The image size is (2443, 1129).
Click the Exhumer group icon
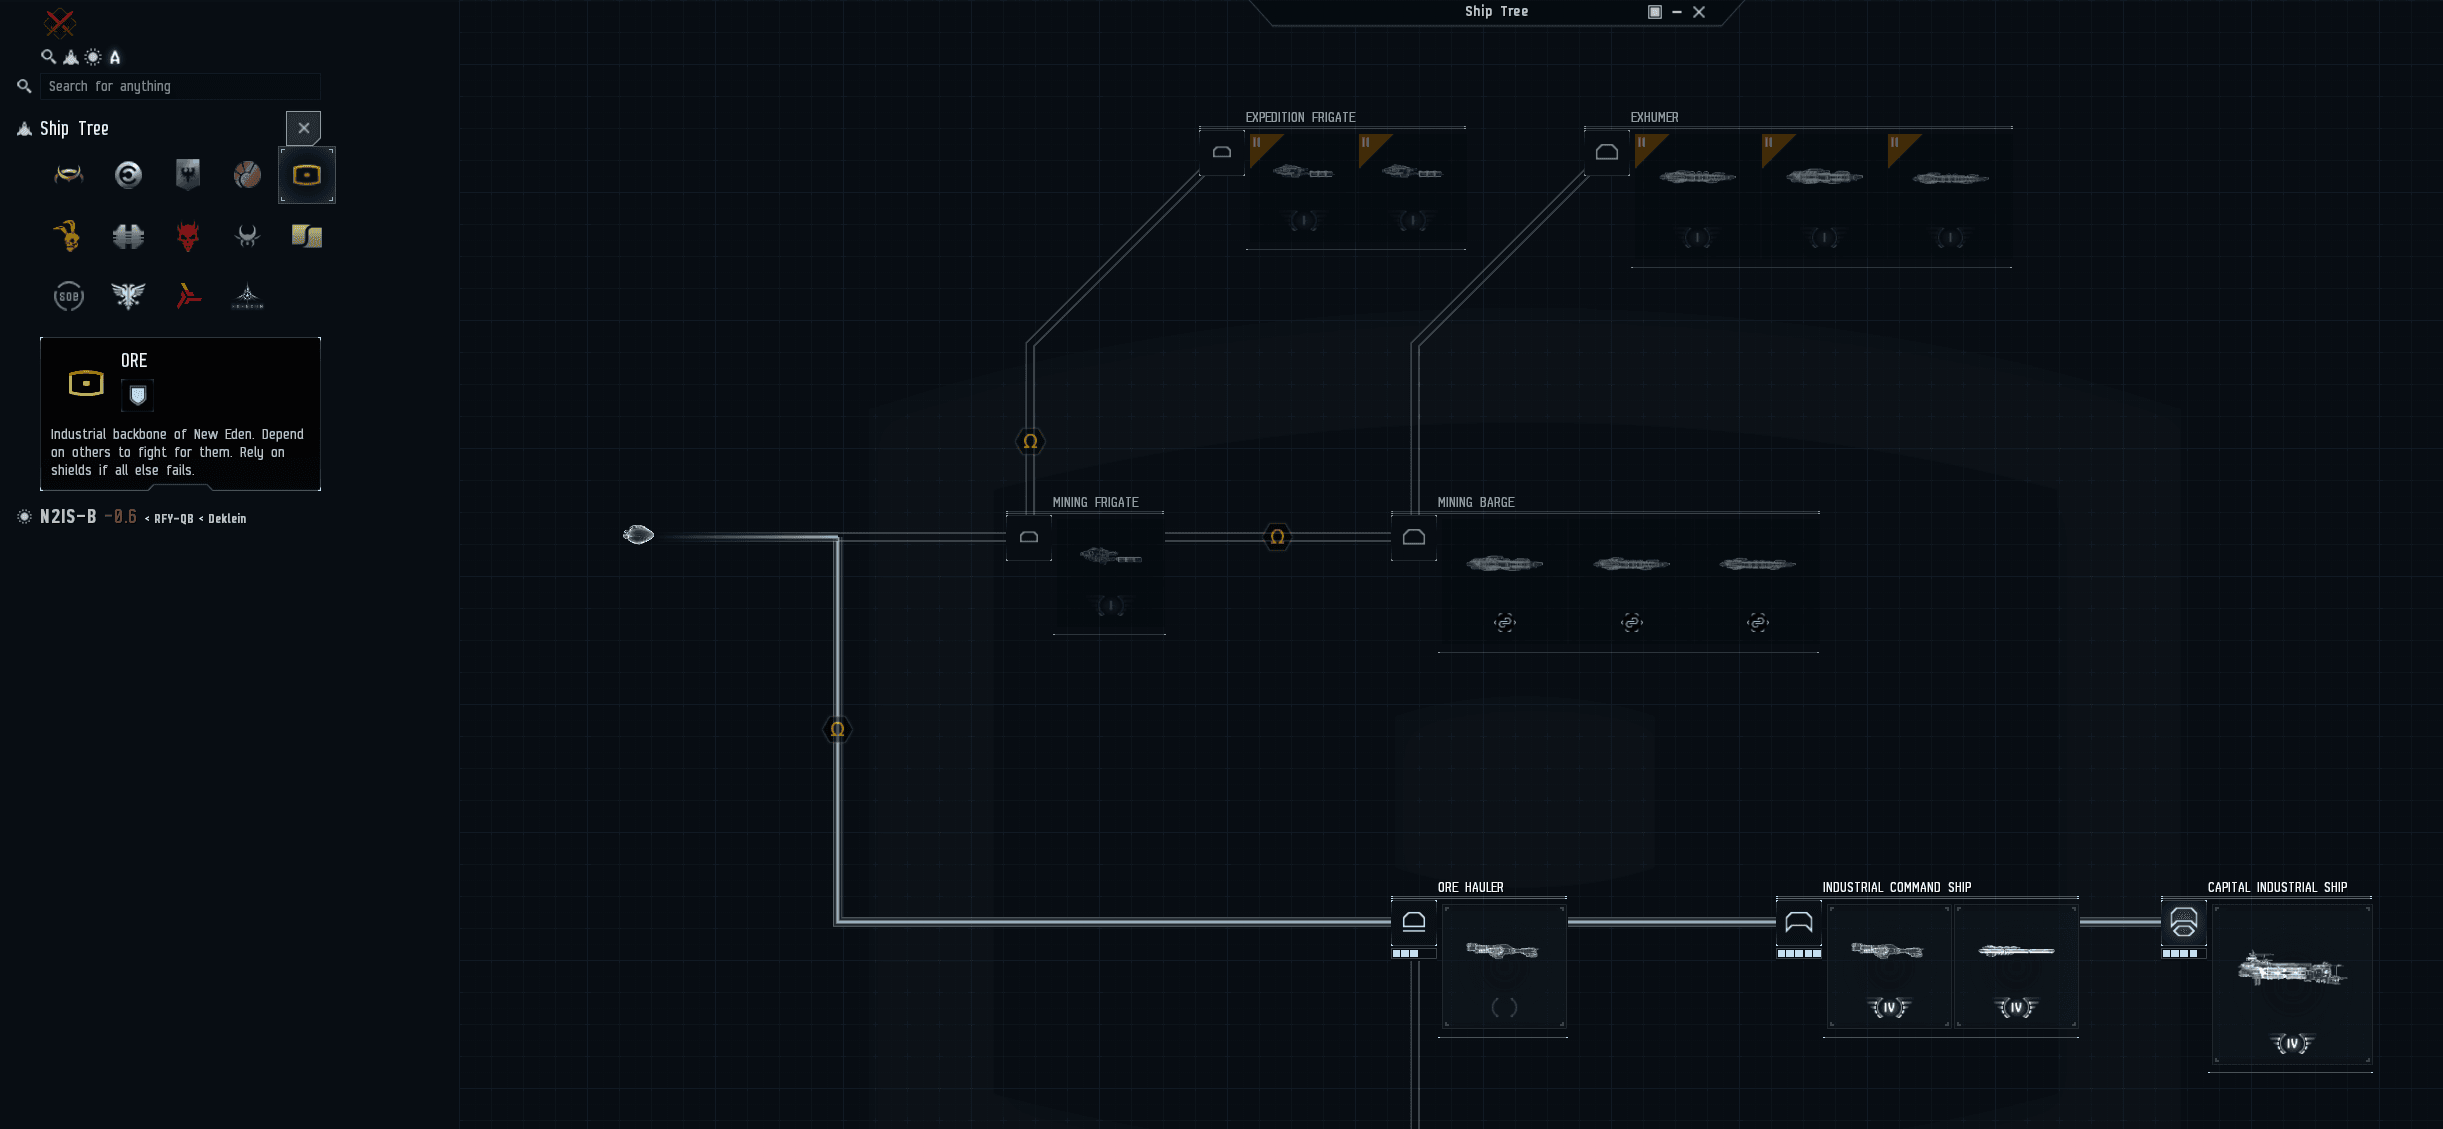click(1607, 152)
